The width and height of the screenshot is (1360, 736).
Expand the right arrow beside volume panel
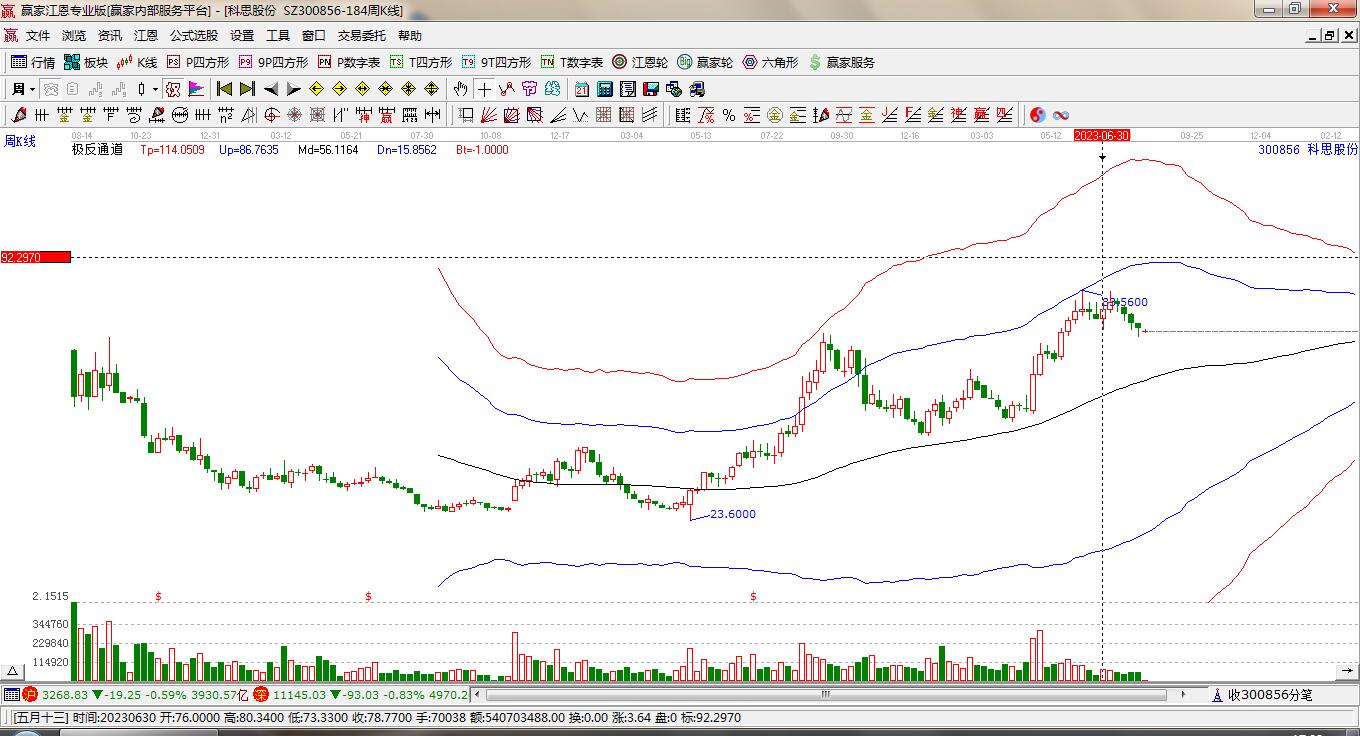1349,673
